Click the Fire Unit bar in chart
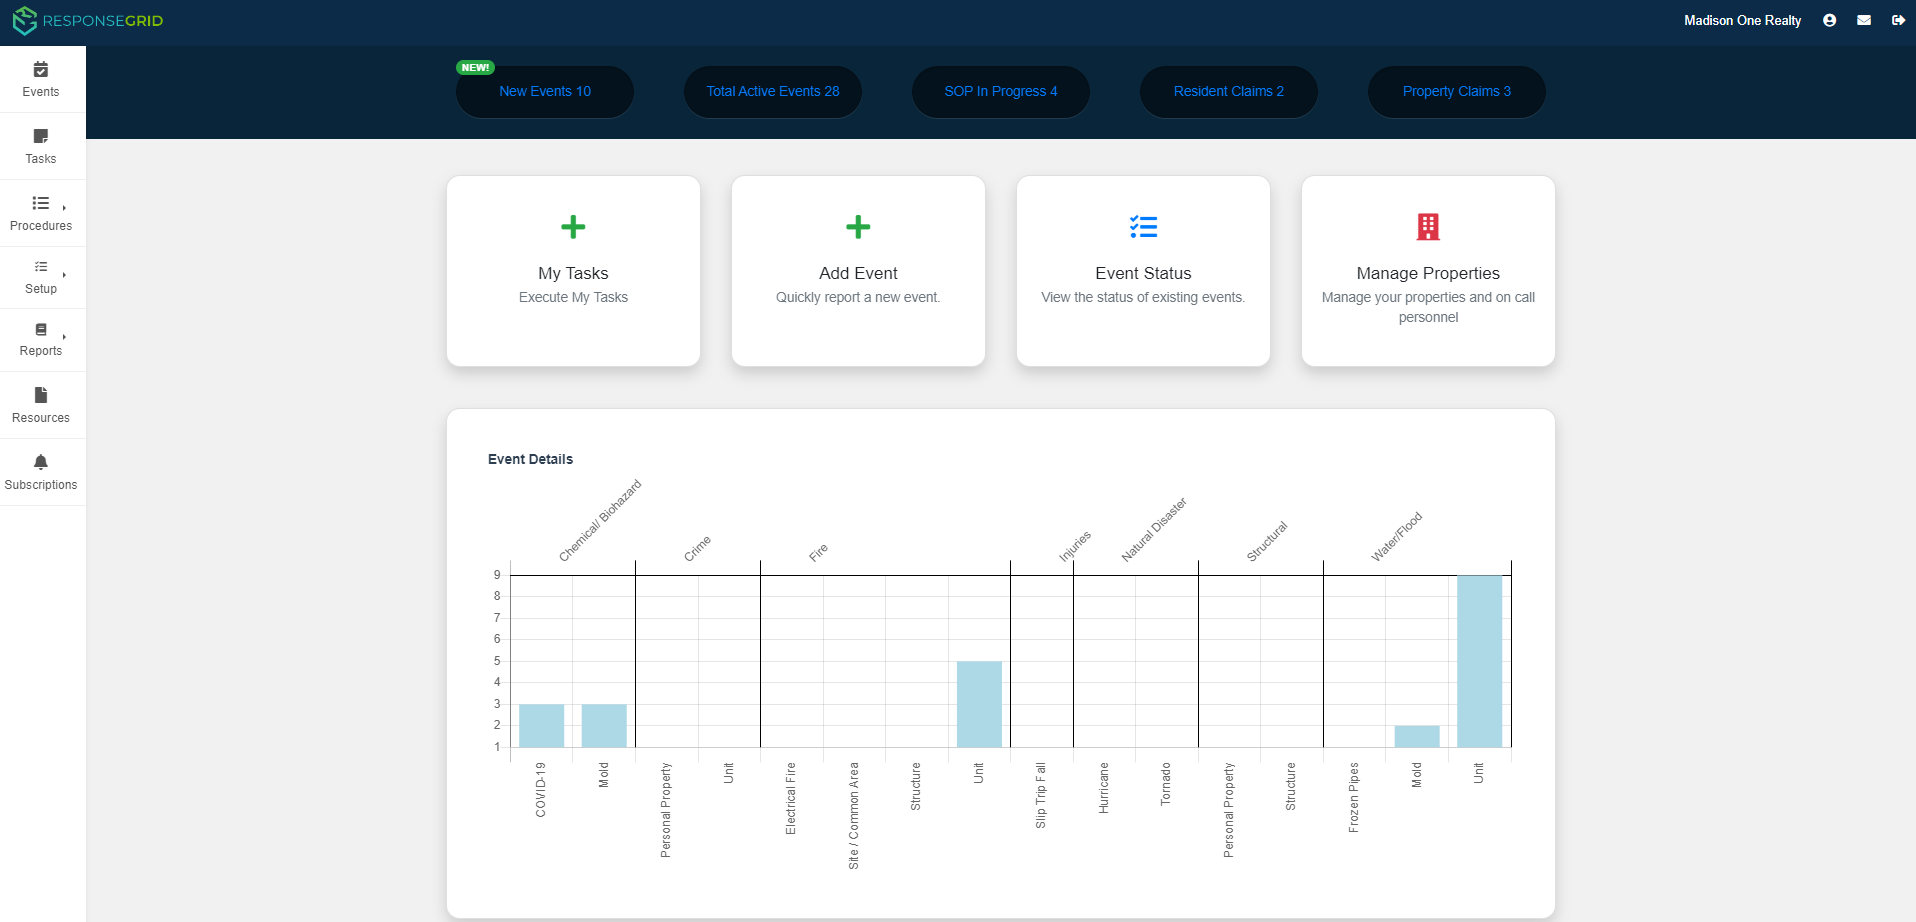The height and width of the screenshot is (922, 1916). pos(979,704)
